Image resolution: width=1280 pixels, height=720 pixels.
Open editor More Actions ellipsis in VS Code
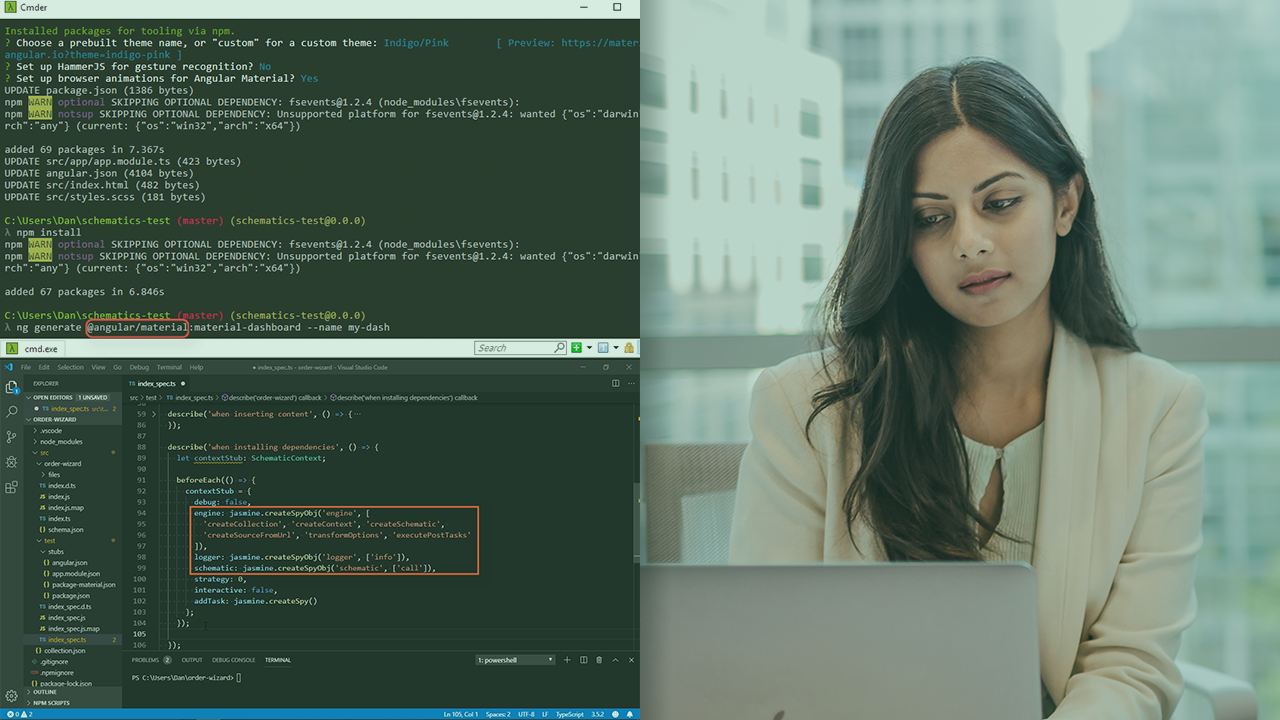point(629,383)
